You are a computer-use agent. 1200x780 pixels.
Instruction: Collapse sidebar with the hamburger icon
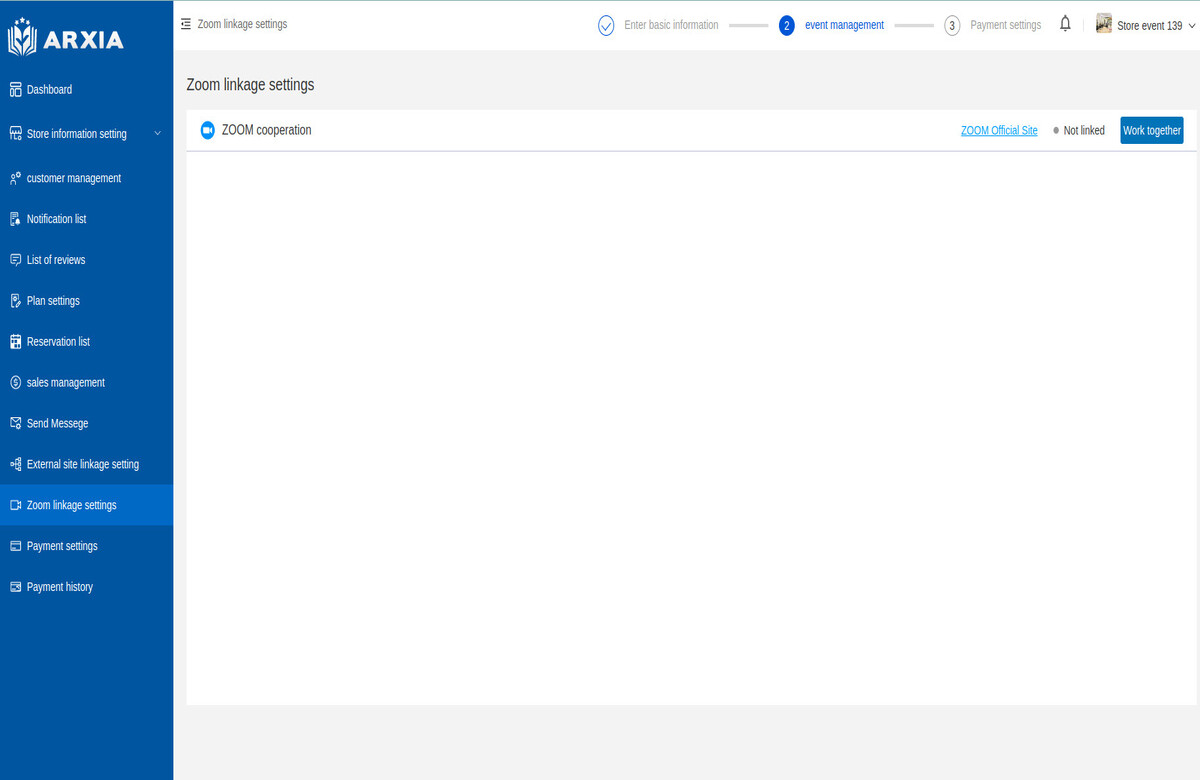(186, 24)
